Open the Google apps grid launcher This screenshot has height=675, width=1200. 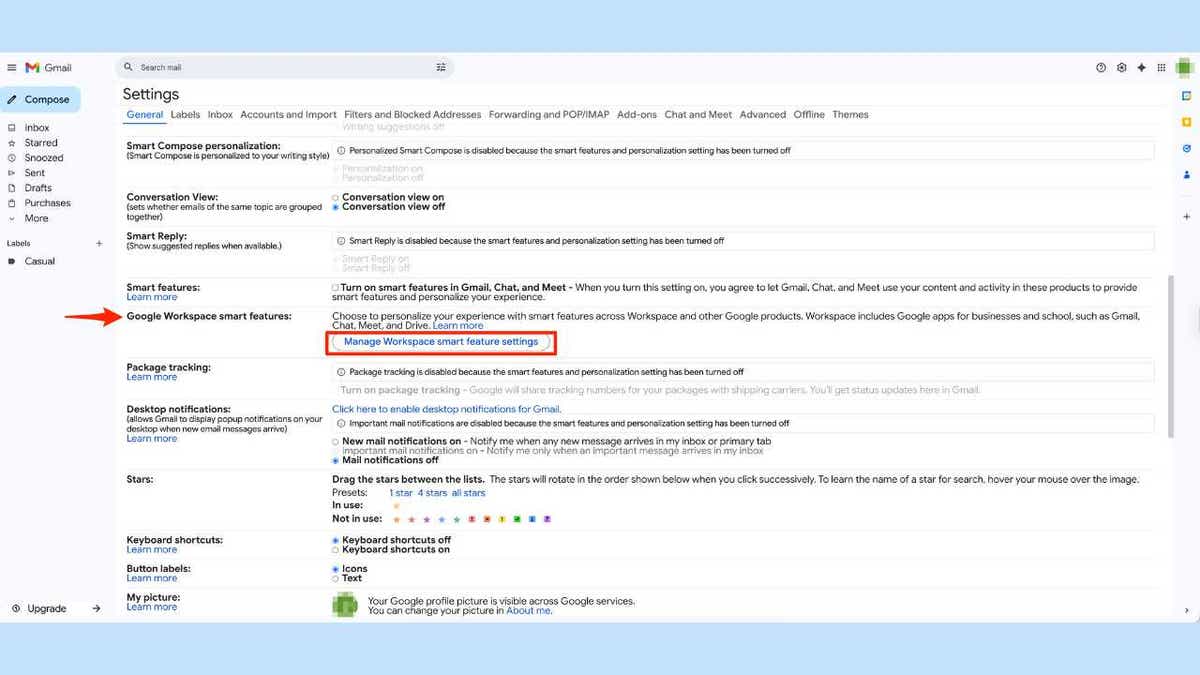click(1161, 67)
